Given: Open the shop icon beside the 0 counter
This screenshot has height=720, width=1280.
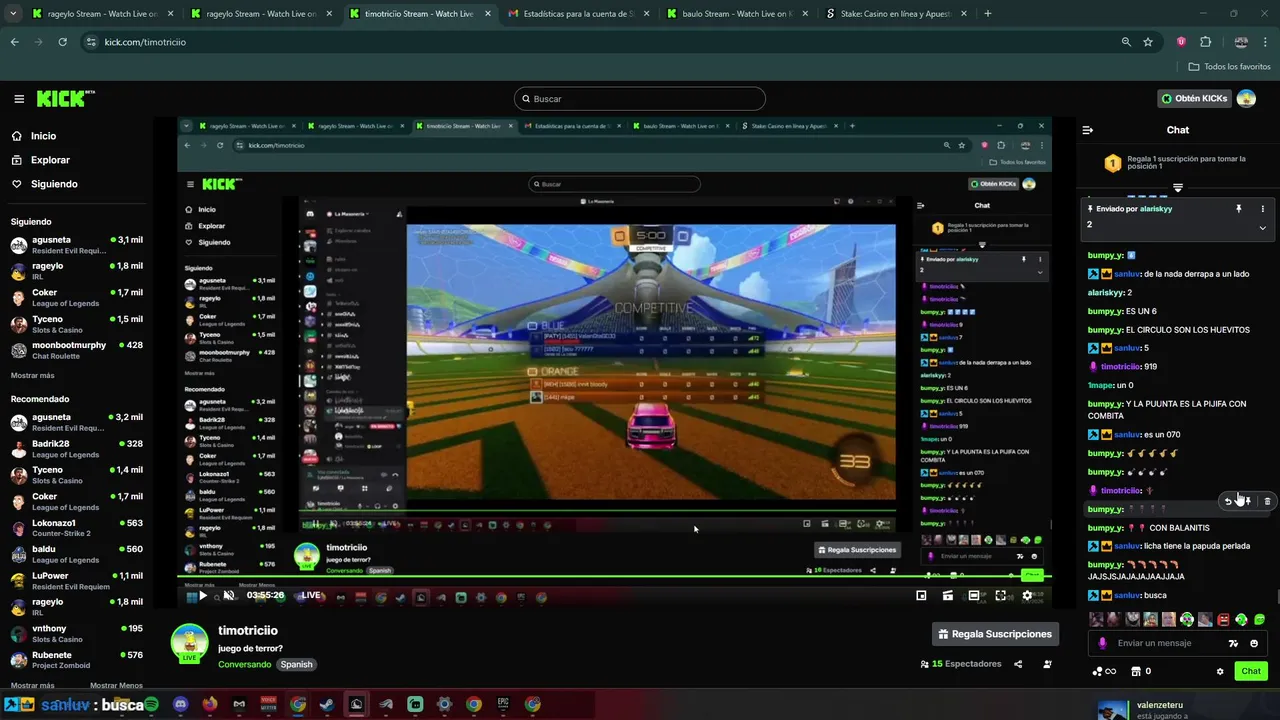Looking at the screenshot, I should pos(1134,671).
